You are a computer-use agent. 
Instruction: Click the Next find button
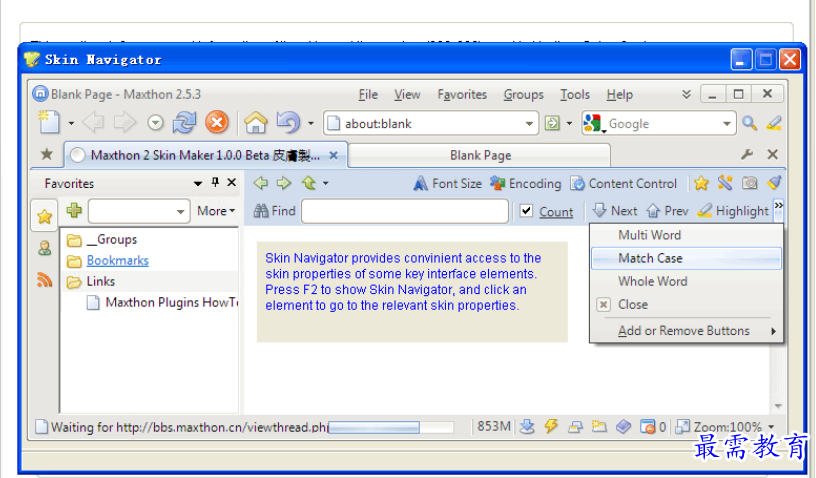tap(615, 211)
